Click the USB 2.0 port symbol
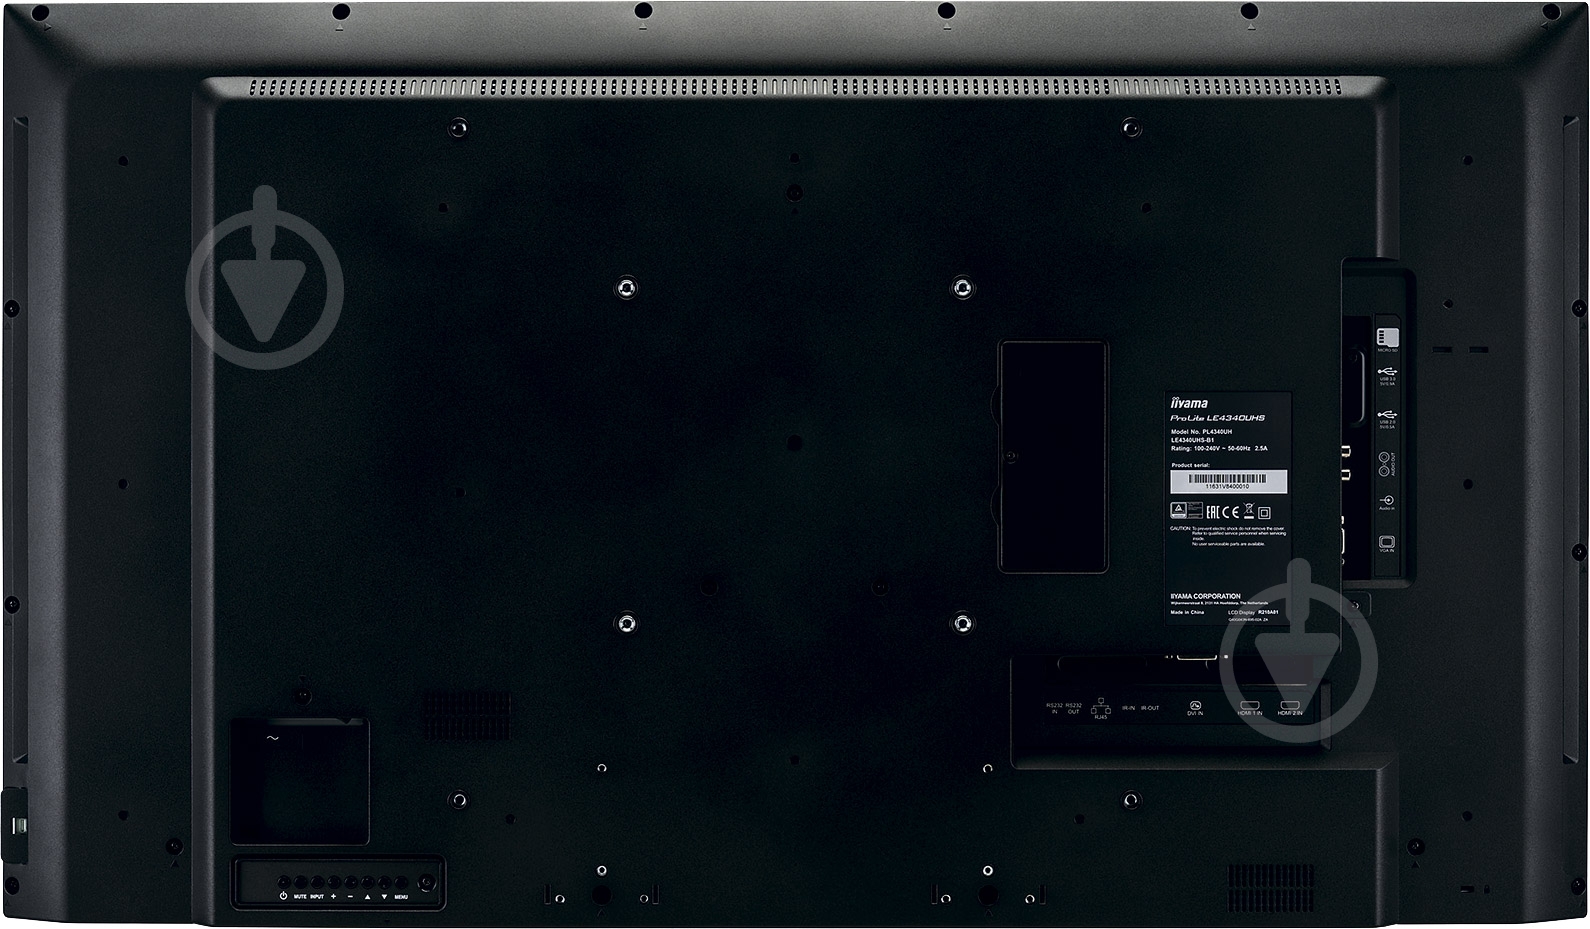Viewport: 1590px width, 929px height. (1387, 414)
